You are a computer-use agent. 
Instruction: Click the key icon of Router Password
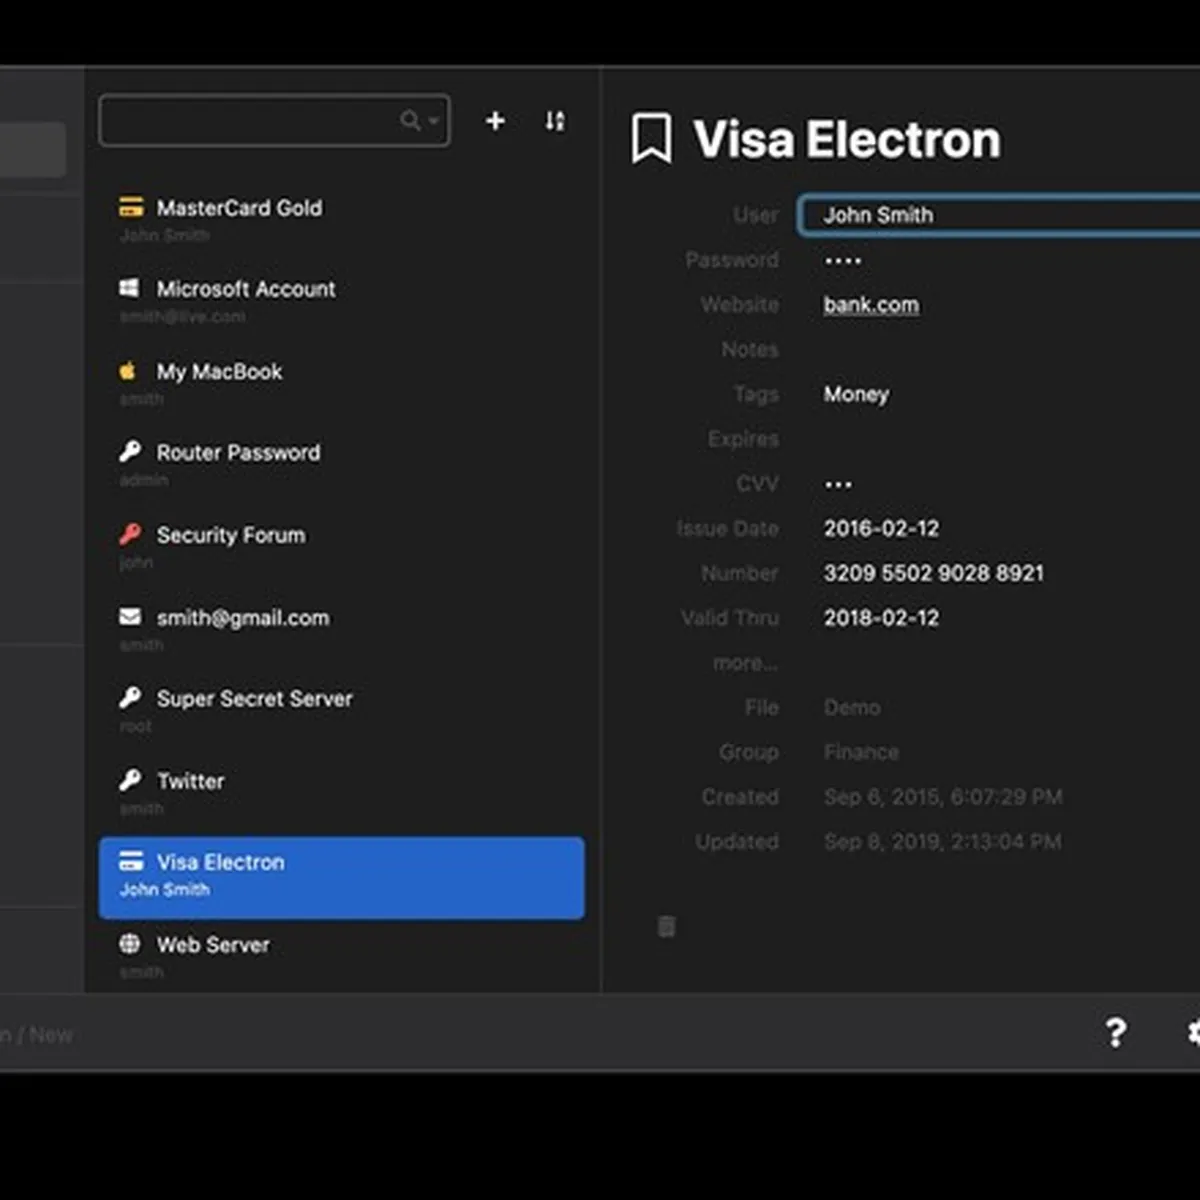(130, 452)
